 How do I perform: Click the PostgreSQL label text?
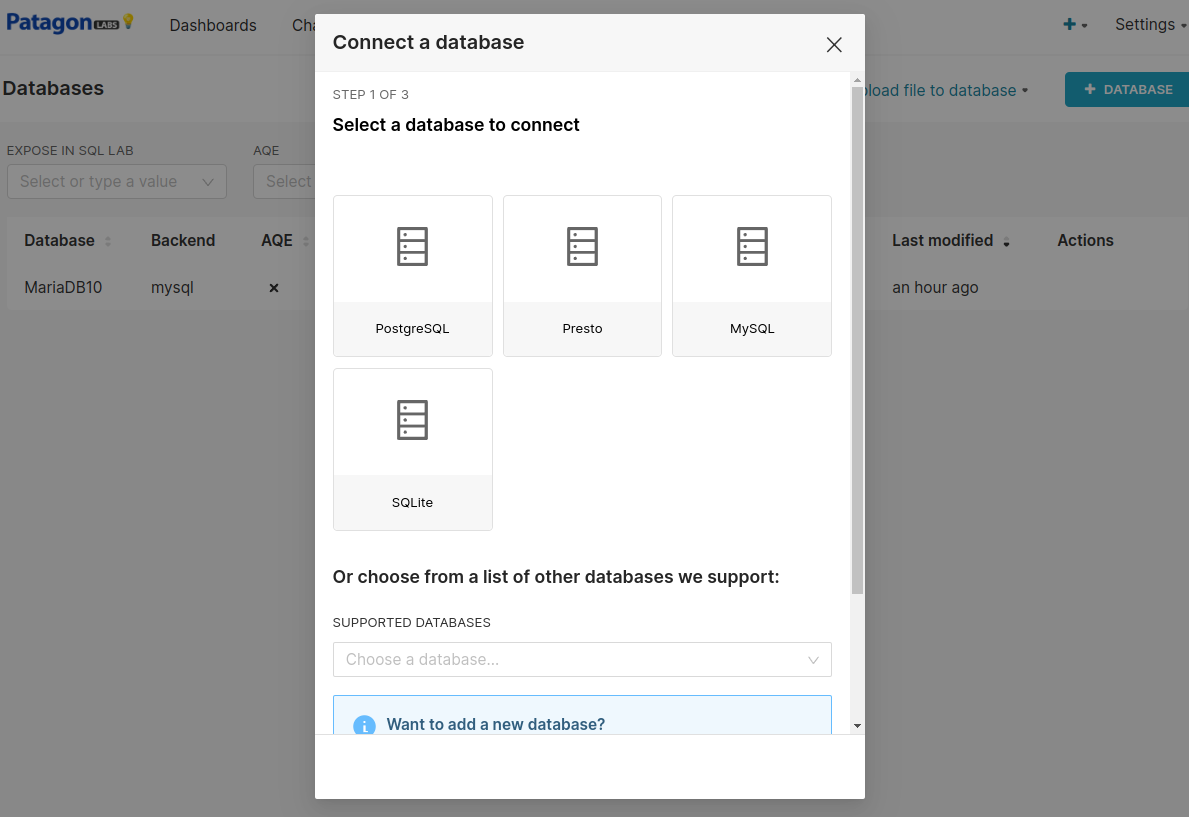412,329
